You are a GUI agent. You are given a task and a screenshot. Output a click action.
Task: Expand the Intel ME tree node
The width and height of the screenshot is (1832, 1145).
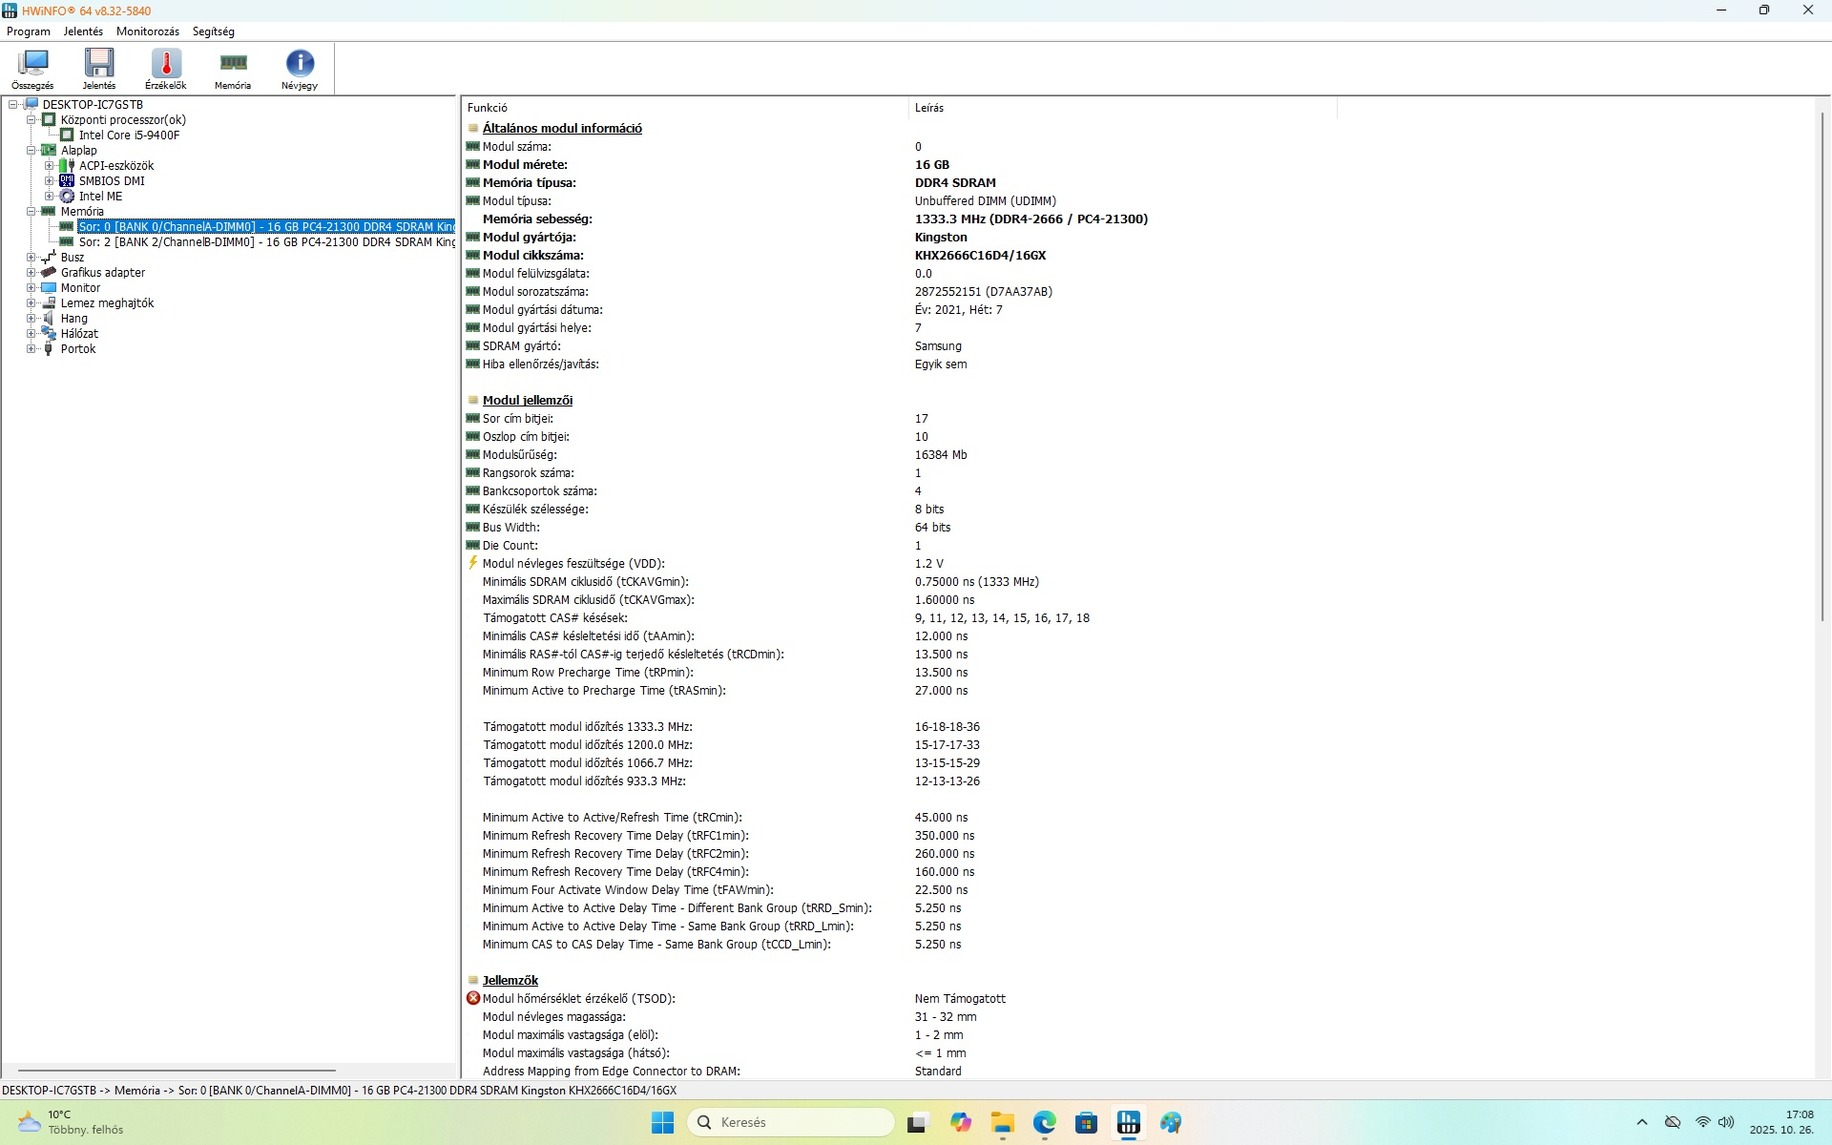(x=49, y=196)
